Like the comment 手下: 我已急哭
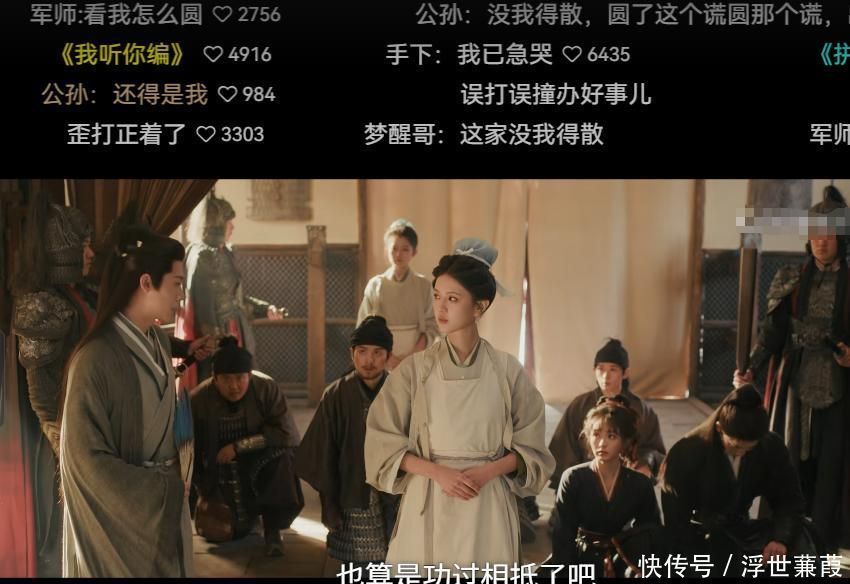Viewport: 850px width, 584px height. 572,54
